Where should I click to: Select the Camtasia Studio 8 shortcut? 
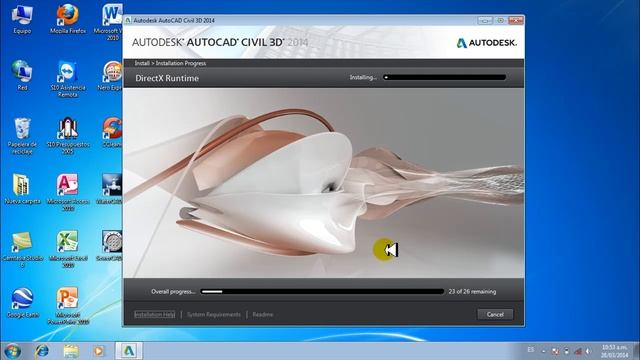(22, 249)
